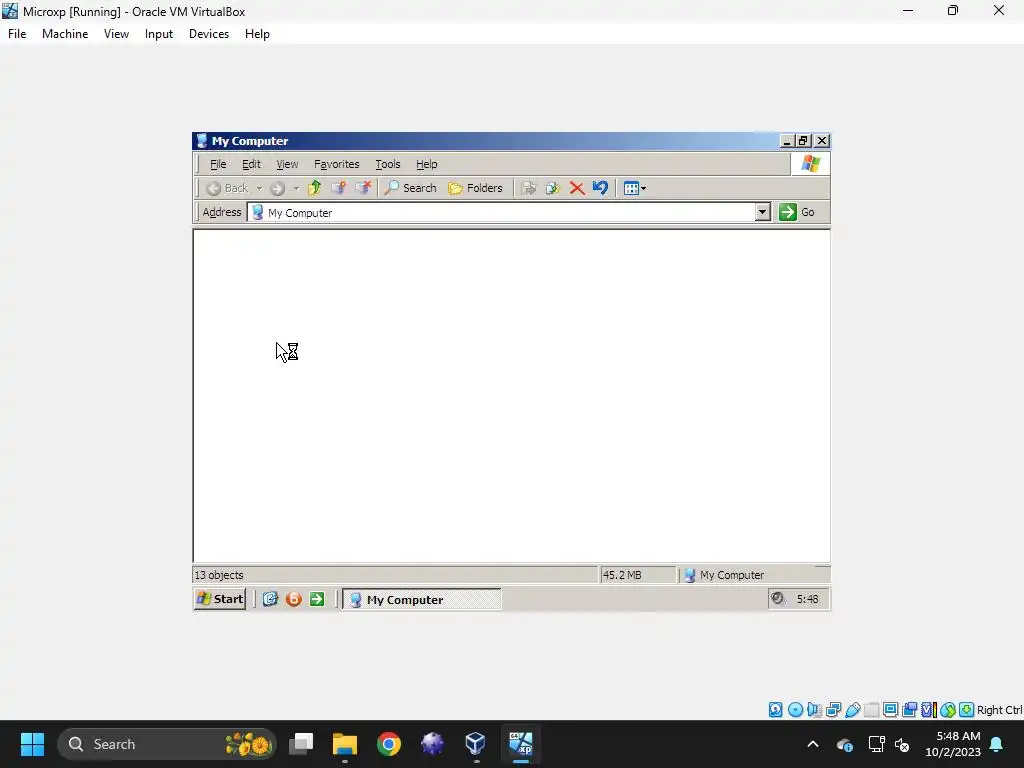Viewport: 1024px width, 768px height.
Task: Show hidden system tray icons chevron
Action: pos(813,744)
